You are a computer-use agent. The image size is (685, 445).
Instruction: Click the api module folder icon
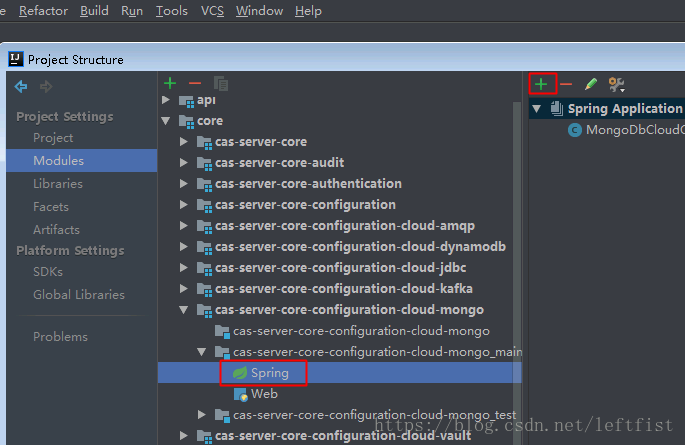[x=187, y=101]
